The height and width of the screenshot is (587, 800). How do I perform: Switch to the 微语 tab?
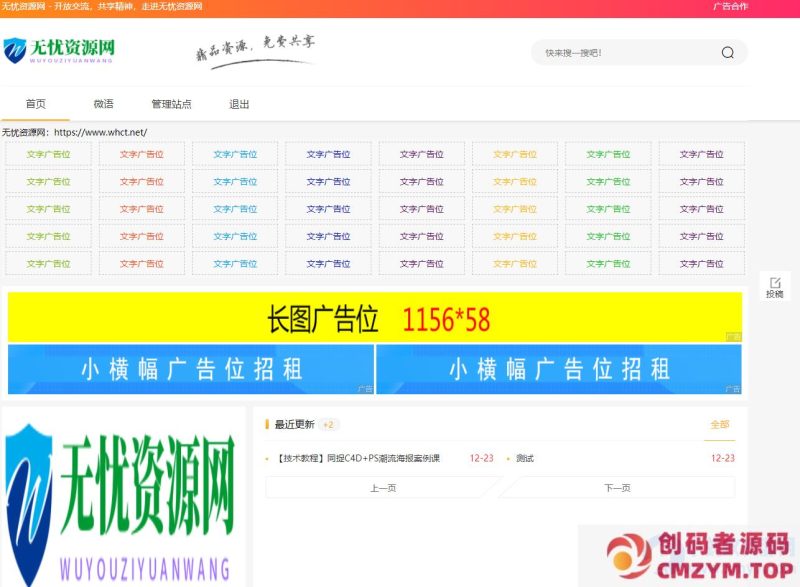point(104,103)
